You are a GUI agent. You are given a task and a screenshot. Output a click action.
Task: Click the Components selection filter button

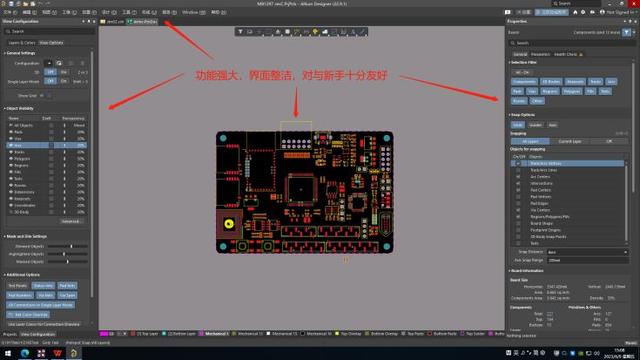(x=524, y=82)
